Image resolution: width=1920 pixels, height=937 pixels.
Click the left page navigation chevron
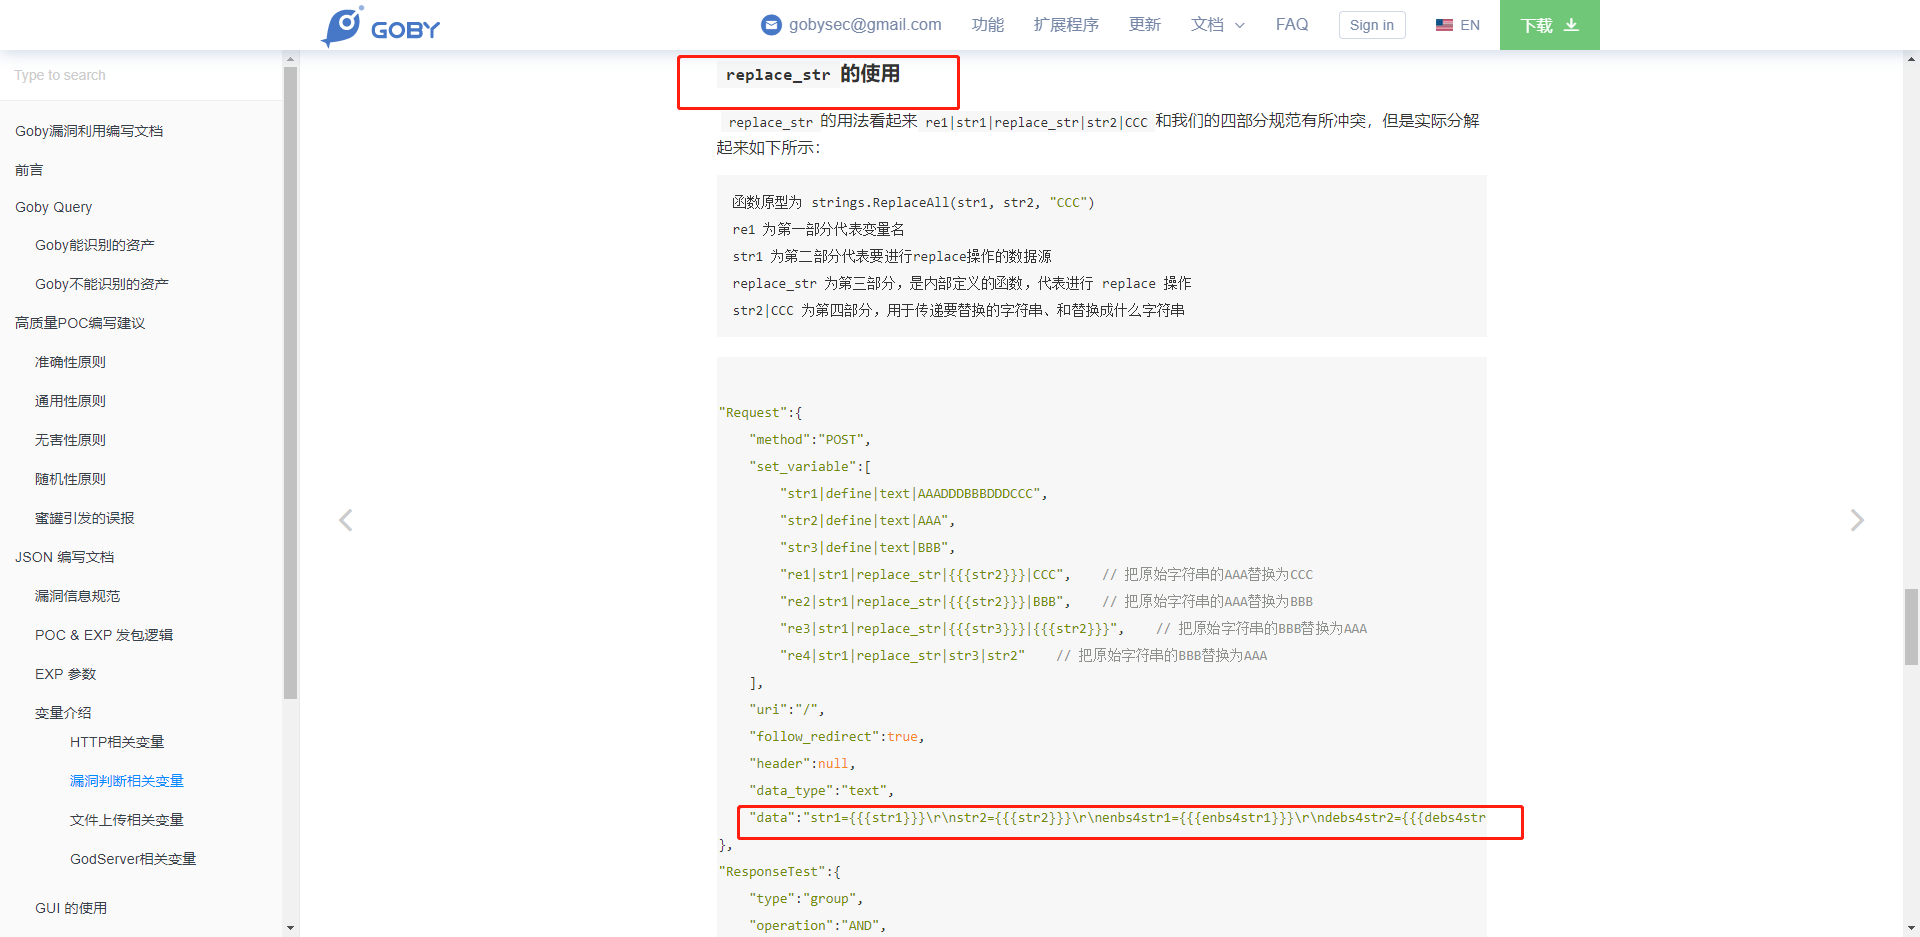point(345,520)
